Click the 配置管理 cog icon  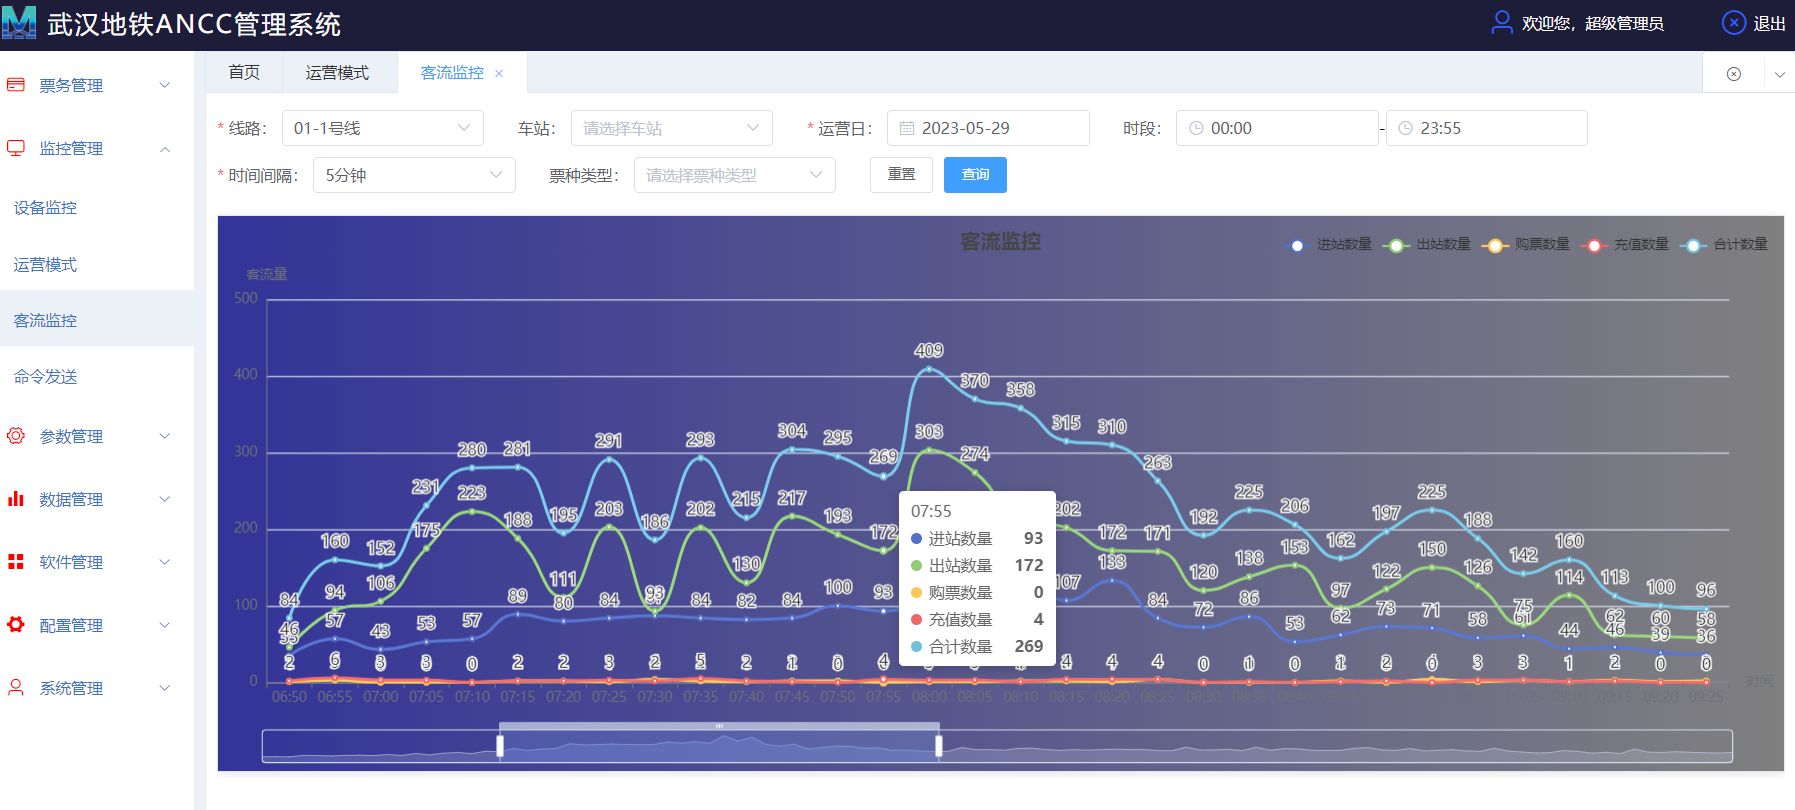click(16, 625)
